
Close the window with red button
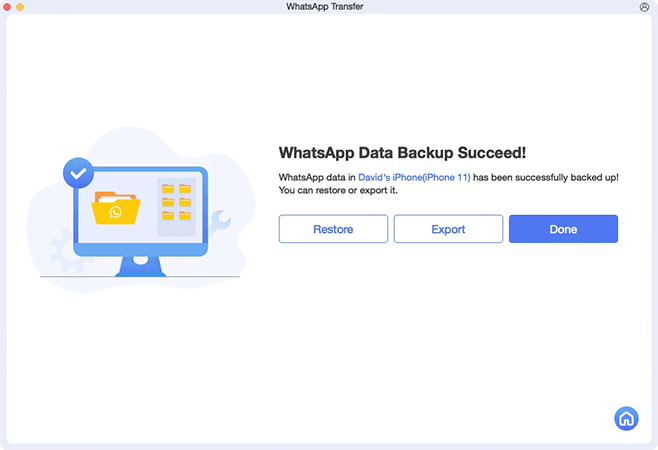pos(7,7)
